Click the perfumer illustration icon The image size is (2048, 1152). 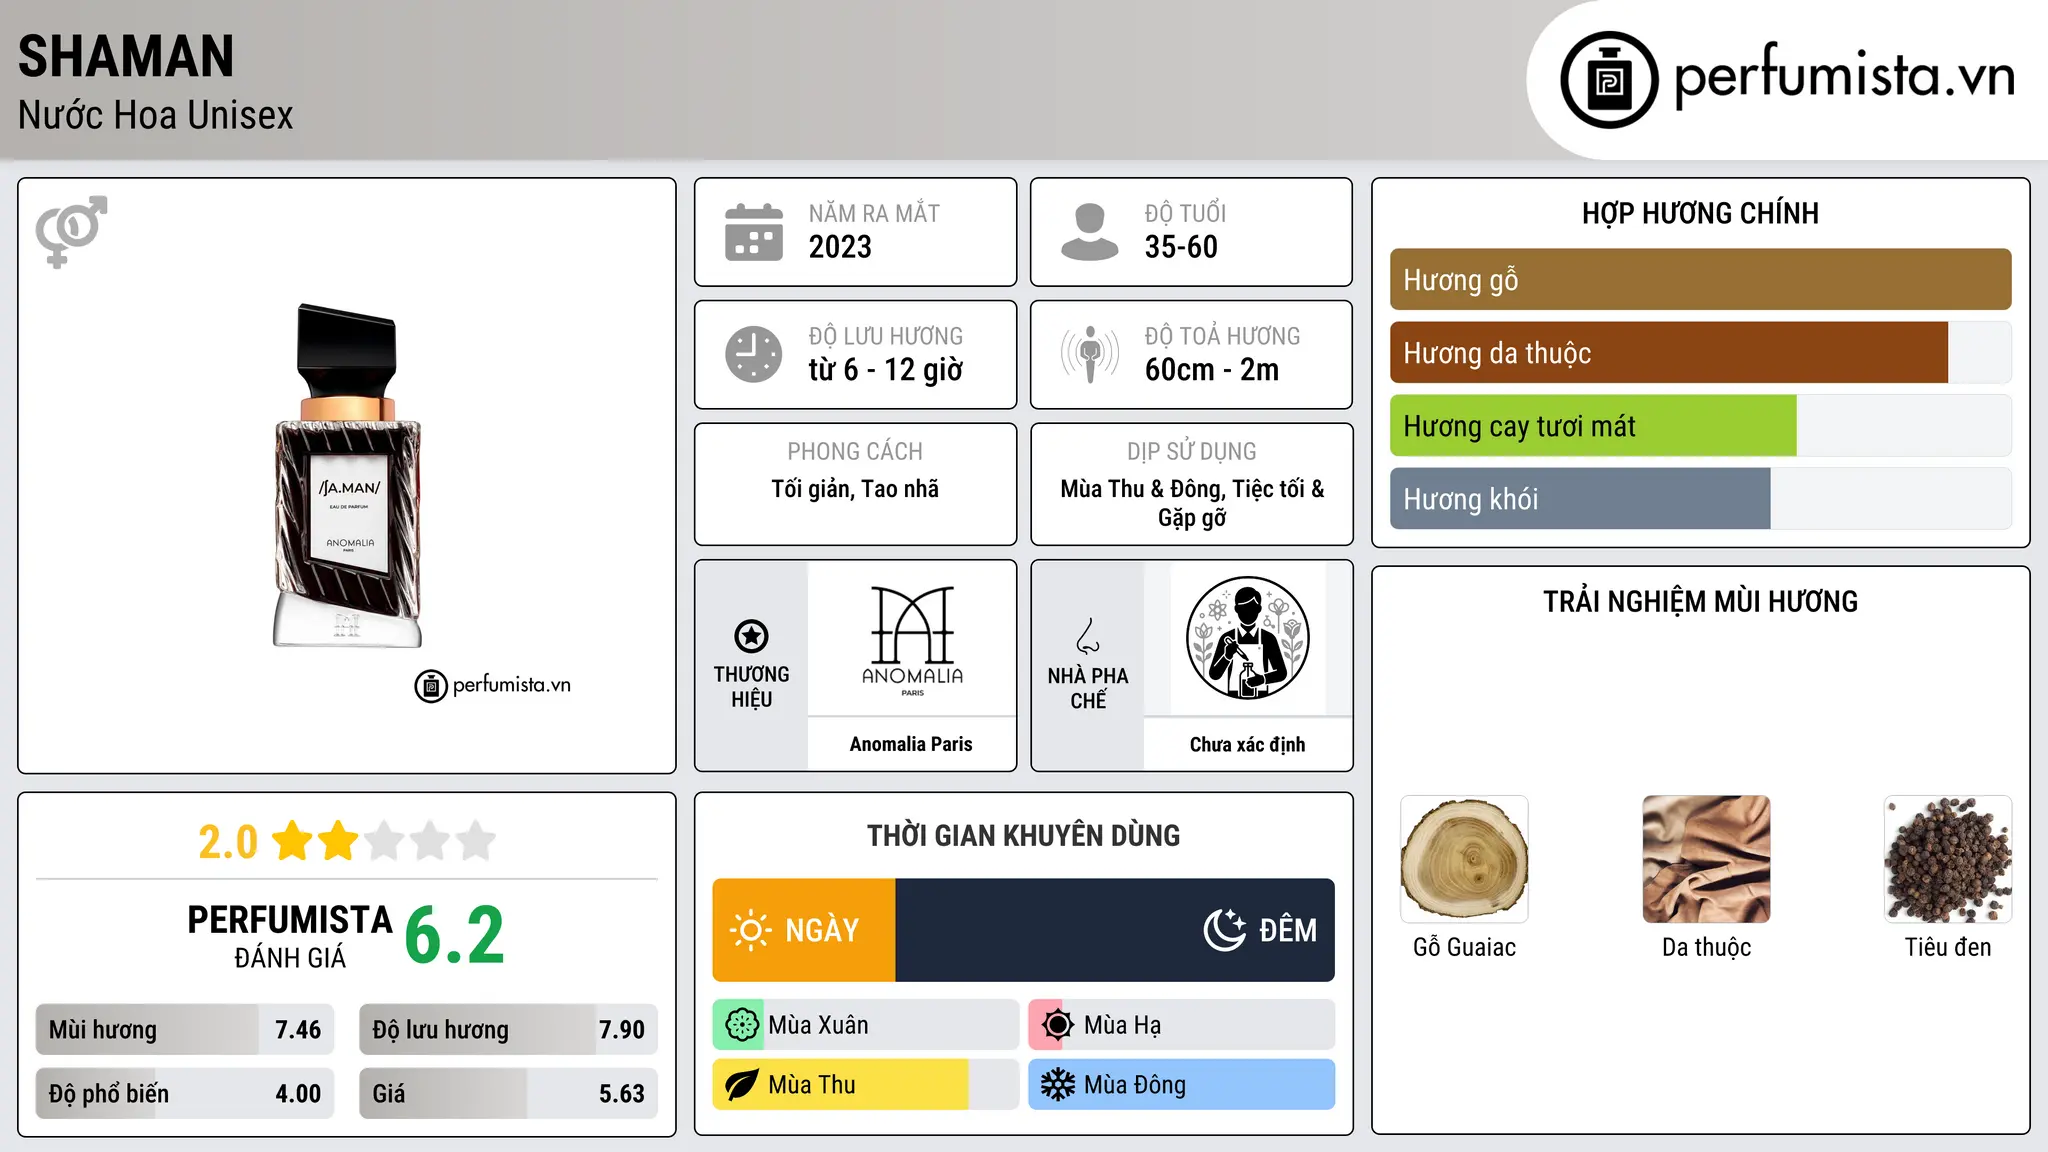coord(1247,638)
